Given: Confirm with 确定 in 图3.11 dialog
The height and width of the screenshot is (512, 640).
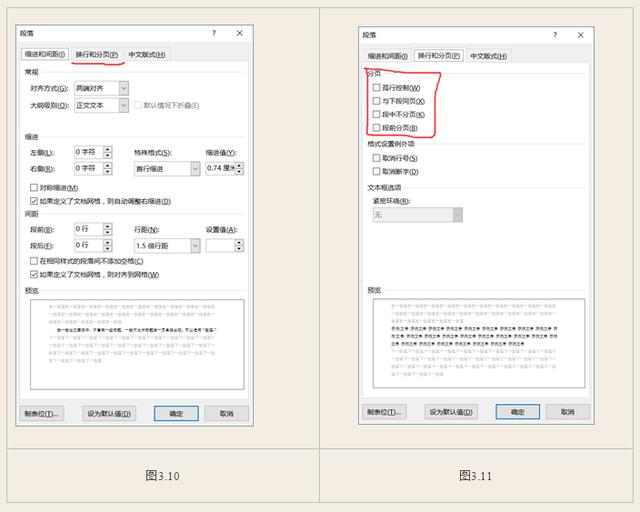Looking at the screenshot, I should 518,412.
